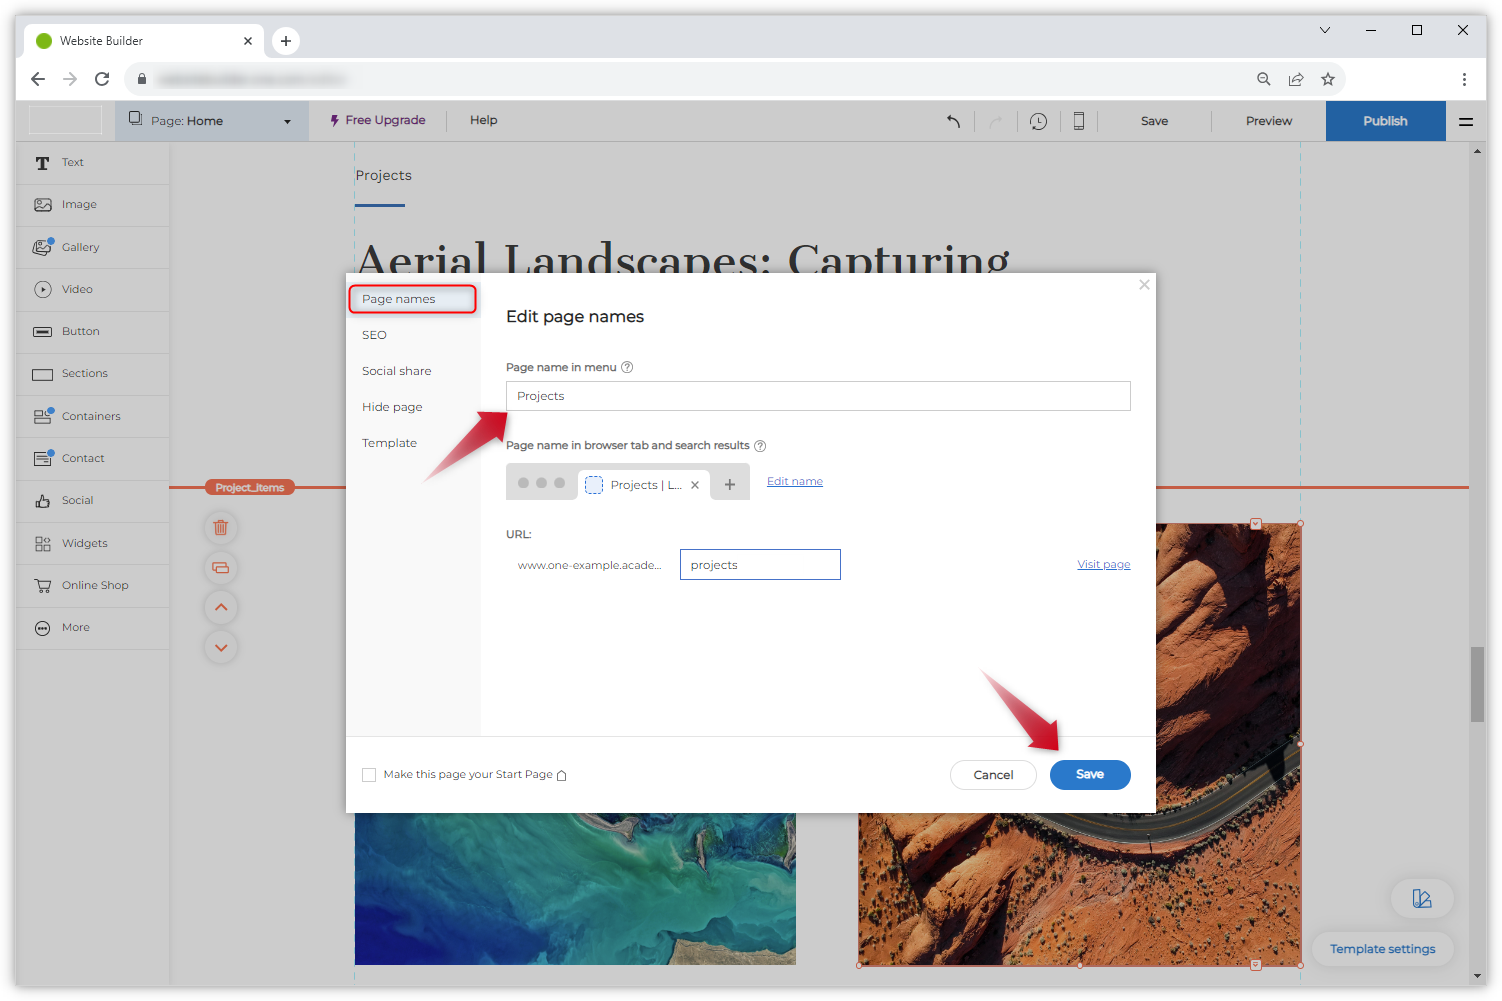Close the Edit page names dialog
Screen dimensions: 1502x1001
[x=1144, y=285]
